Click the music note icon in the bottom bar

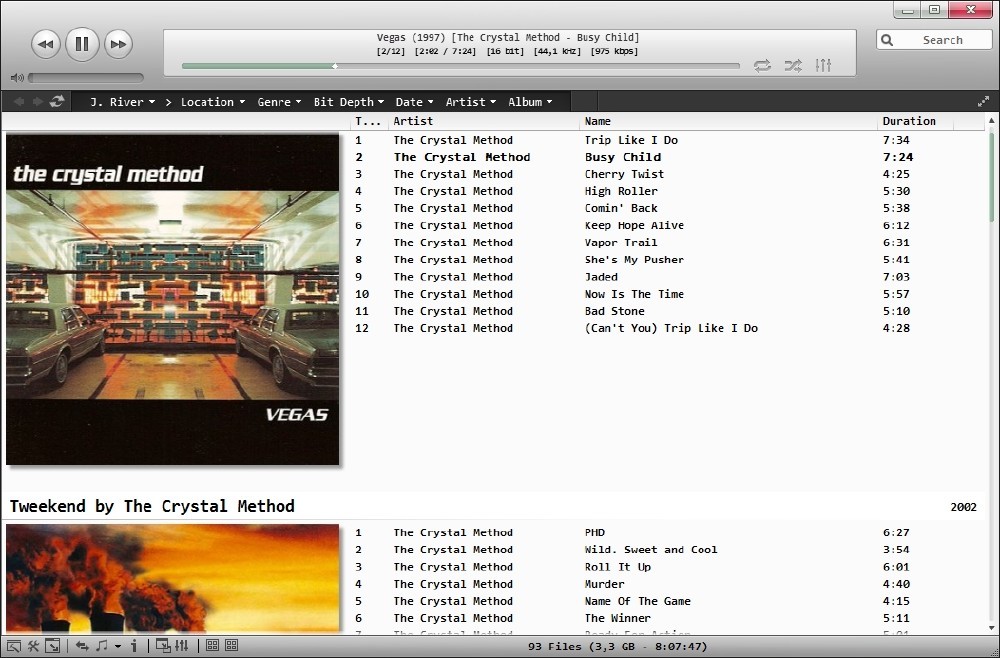coord(101,646)
